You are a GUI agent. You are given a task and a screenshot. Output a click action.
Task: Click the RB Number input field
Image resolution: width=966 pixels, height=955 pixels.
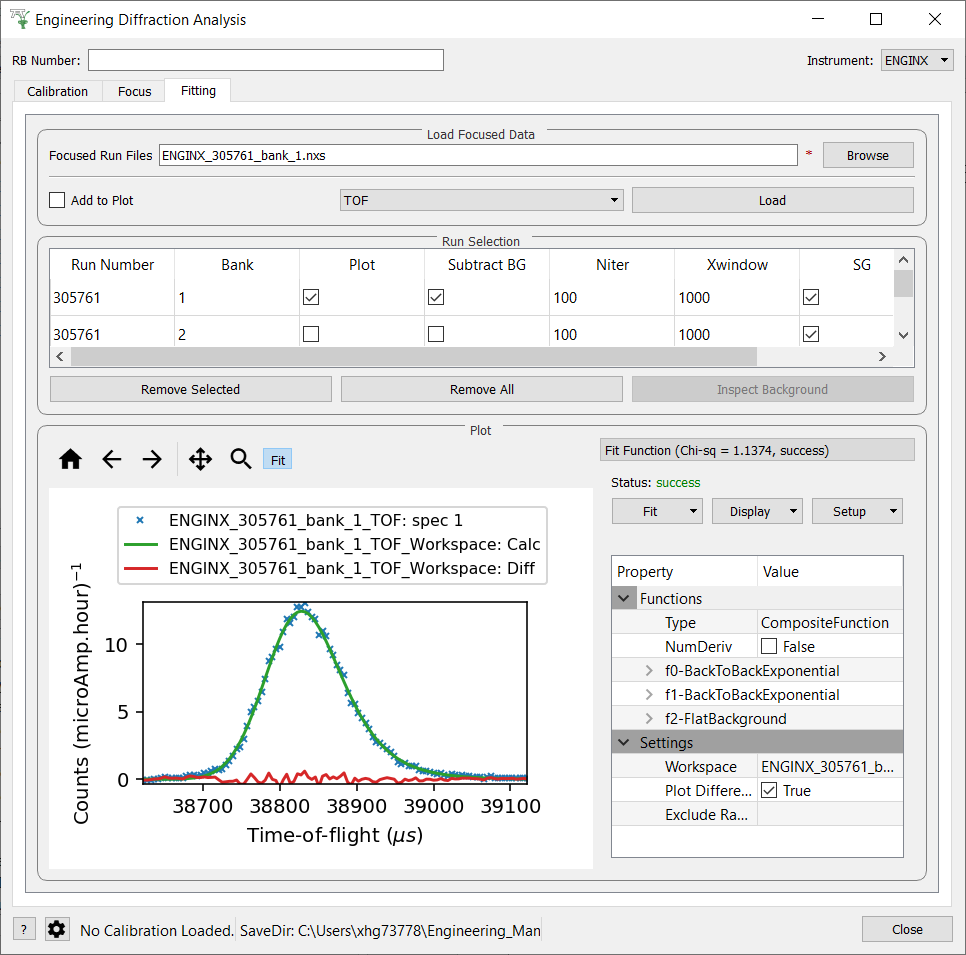(x=265, y=61)
